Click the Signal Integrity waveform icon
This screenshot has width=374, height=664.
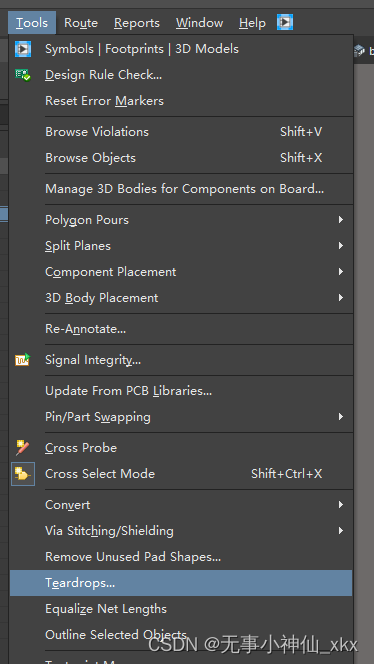coord(23,360)
